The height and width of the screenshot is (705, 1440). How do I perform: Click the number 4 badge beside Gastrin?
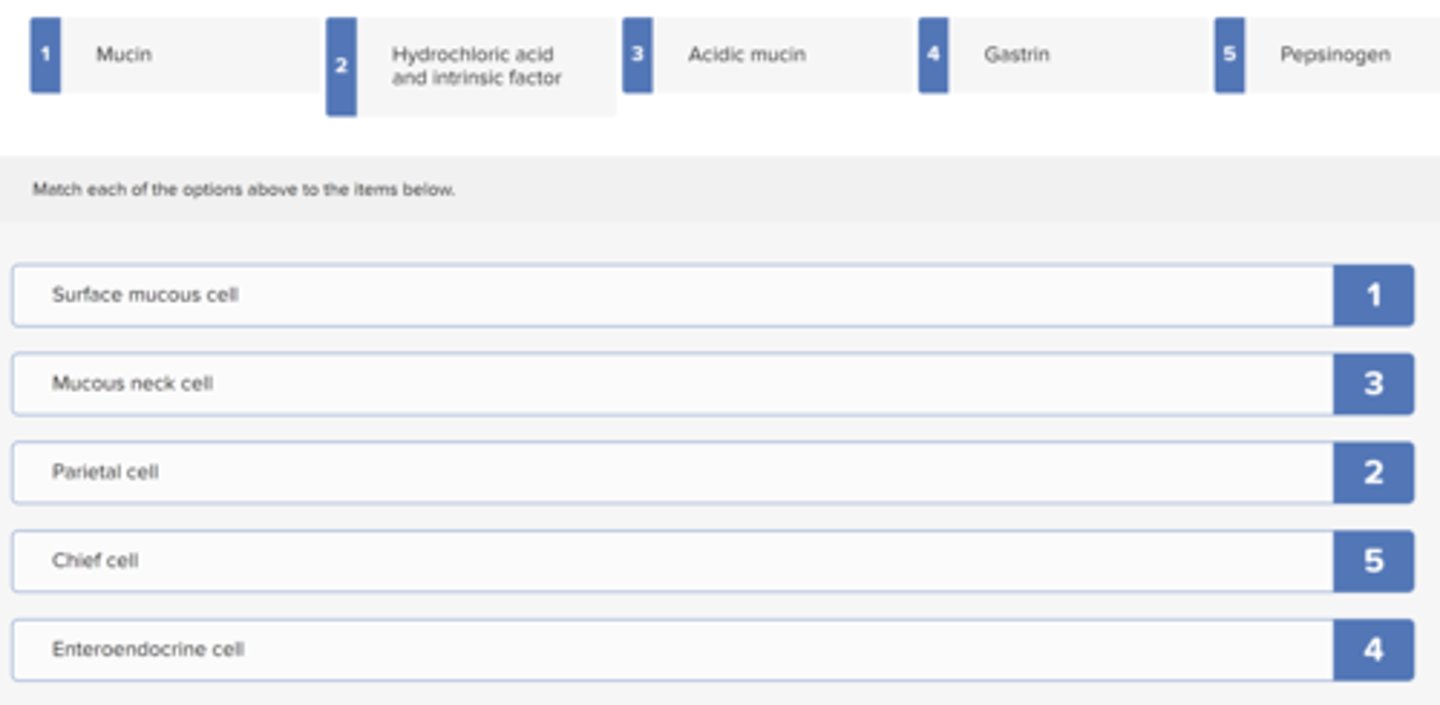click(933, 55)
